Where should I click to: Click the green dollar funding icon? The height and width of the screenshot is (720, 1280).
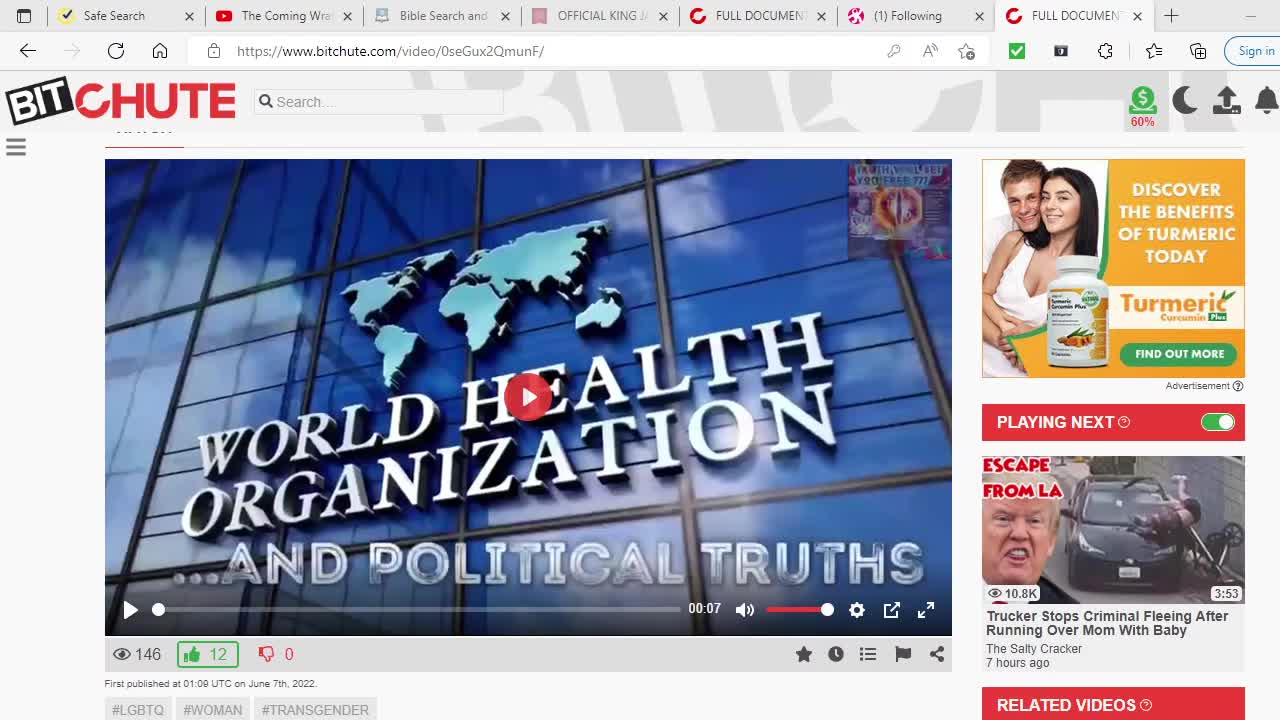1142,100
